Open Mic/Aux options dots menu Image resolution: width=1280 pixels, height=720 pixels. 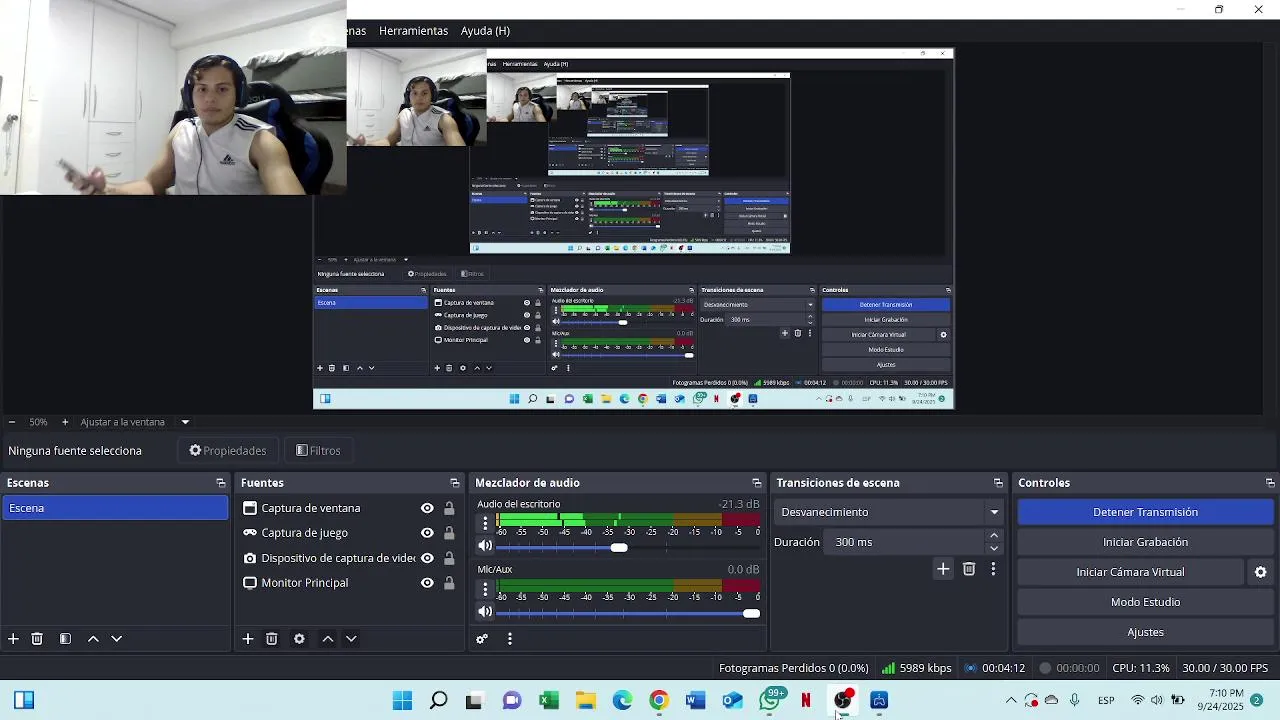tap(485, 588)
